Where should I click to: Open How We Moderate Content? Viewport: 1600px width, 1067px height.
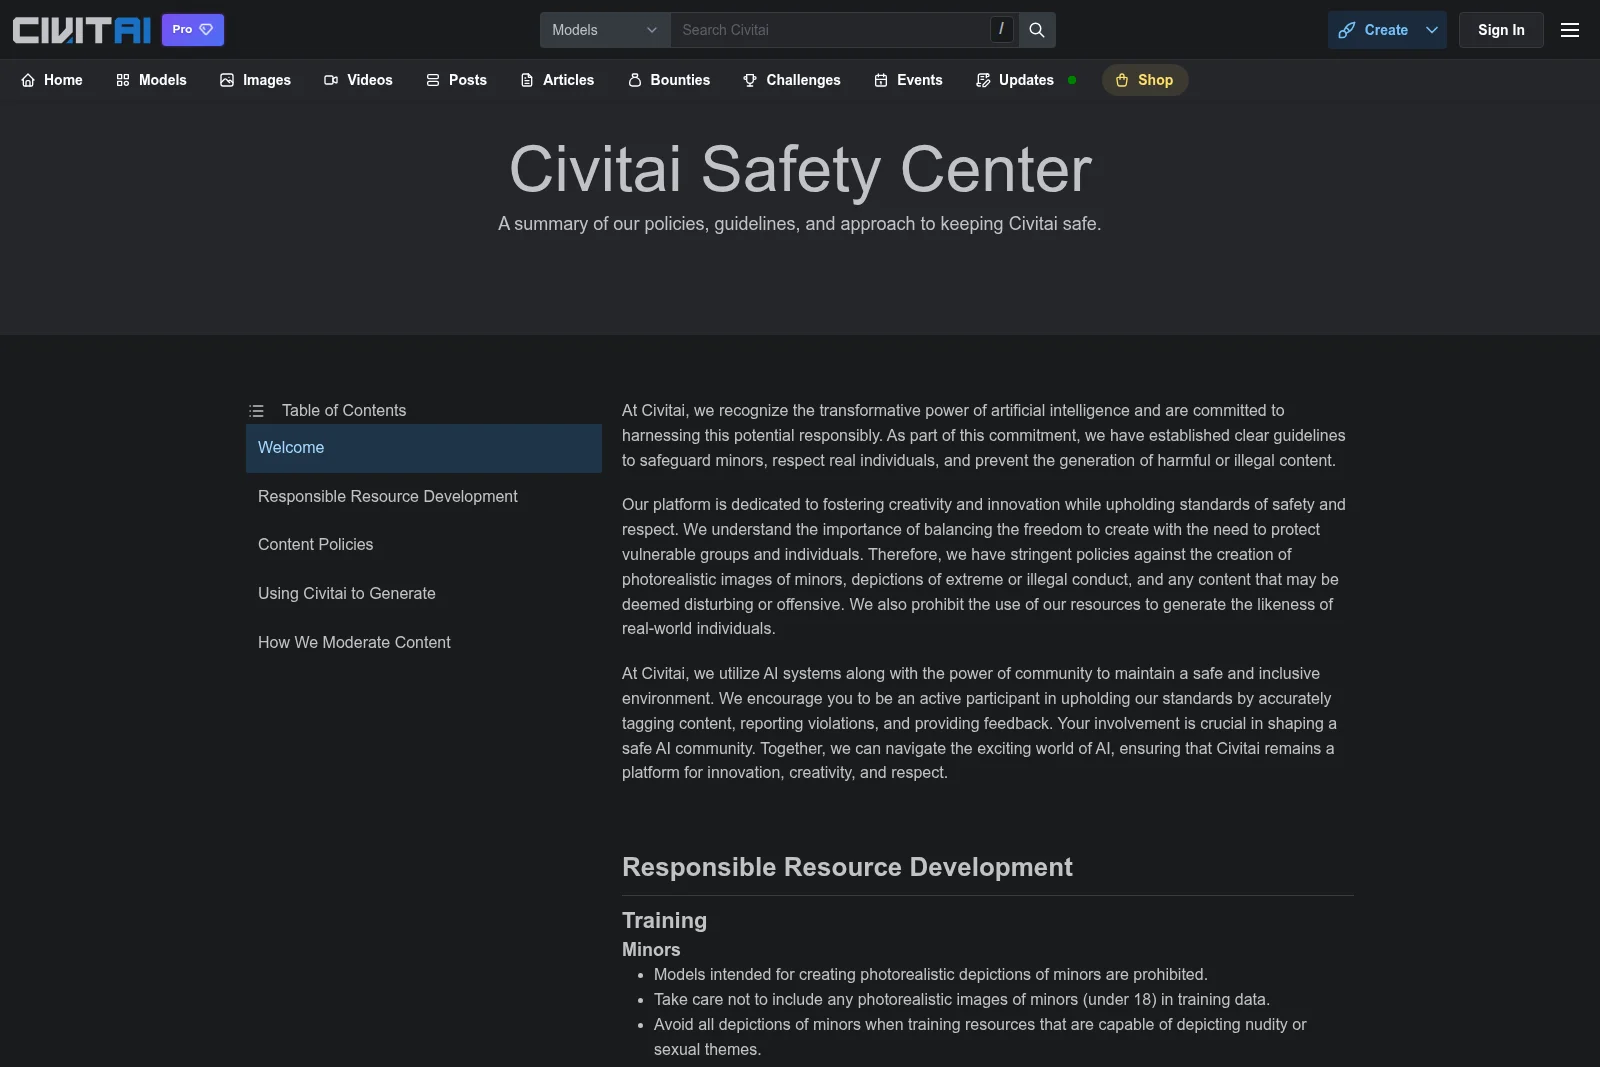click(x=354, y=642)
